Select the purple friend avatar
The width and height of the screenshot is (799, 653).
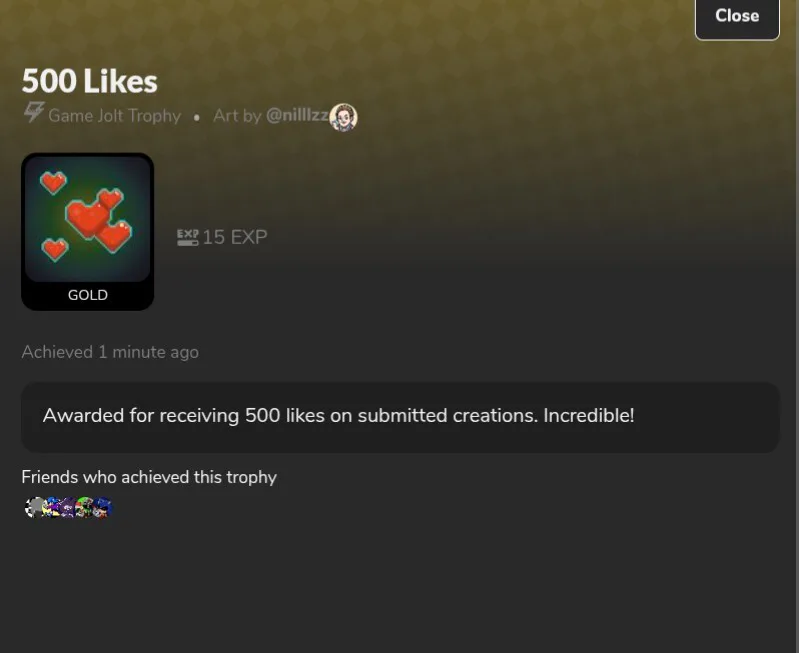click(68, 507)
